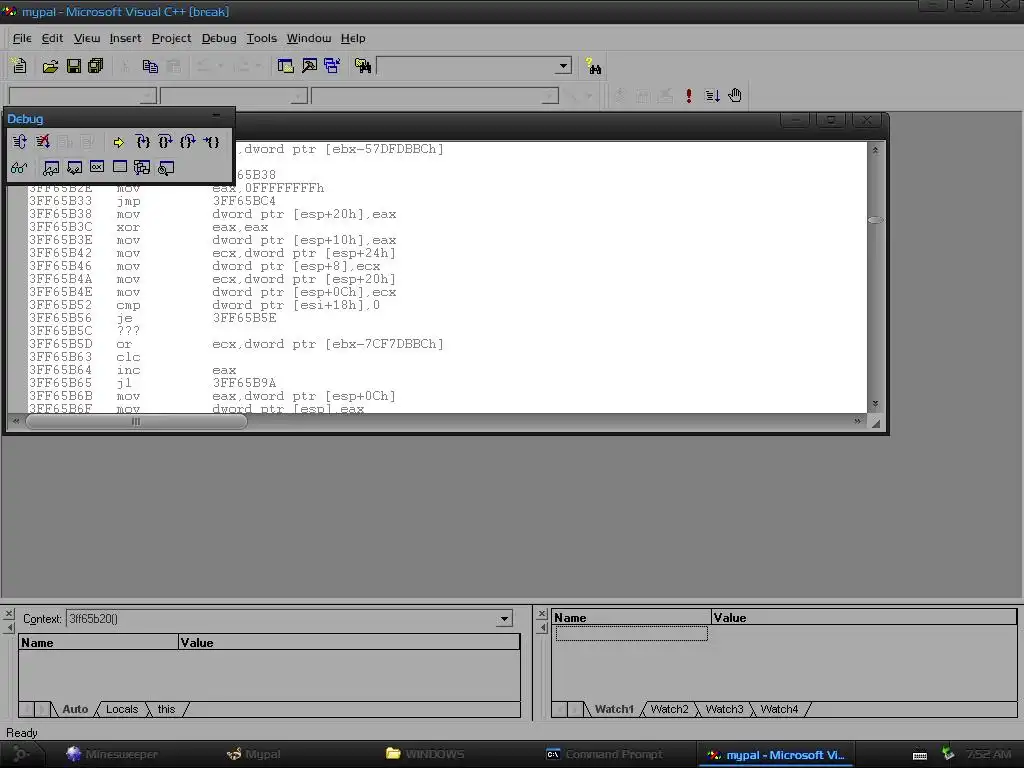Viewport: 1024px width, 768px height.
Task: Switch to the this tab
Action: coord(167,709)
